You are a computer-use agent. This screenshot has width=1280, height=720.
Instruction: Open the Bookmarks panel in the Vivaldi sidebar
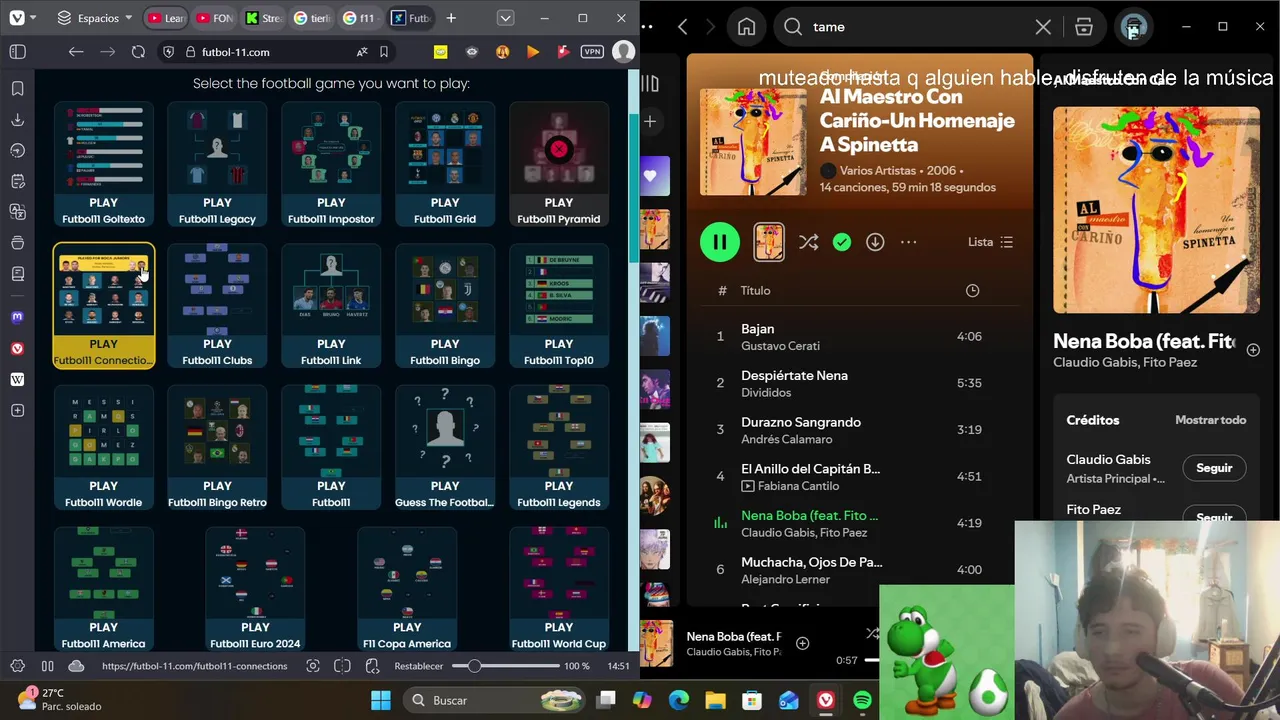click(x=17, y=89)
